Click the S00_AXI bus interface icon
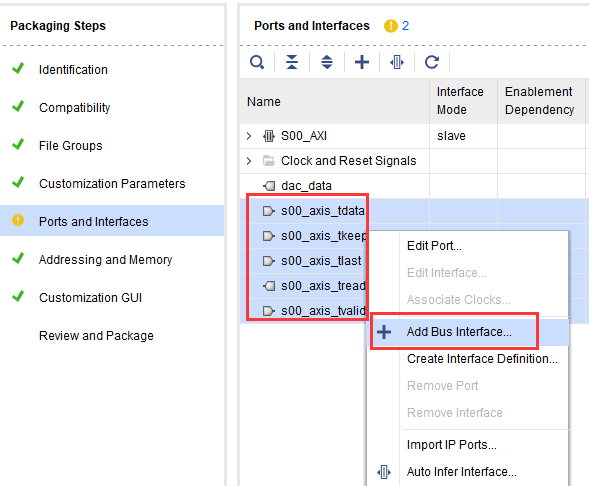589x486 pixels. [x=269, y=136]
